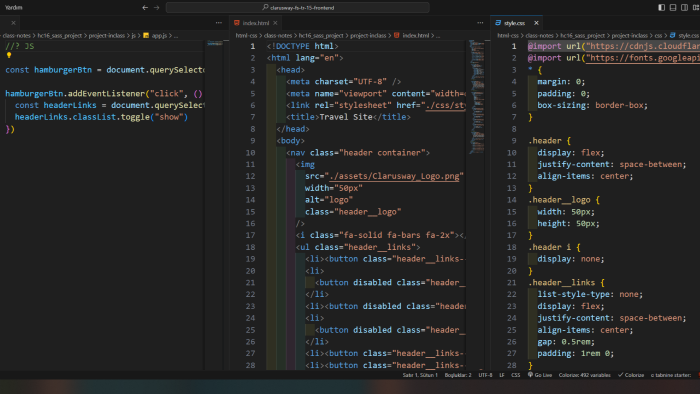The image size is (700, 394).
Task: Open the ./css/ stylesheet href link
Action: (x=446, y=105)
